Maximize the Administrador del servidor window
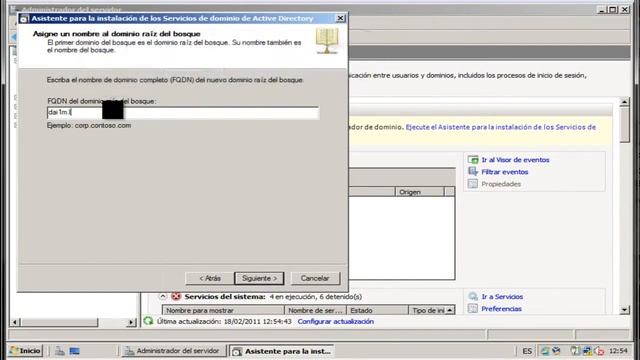The image size is (640, 360). pos(613,9)
